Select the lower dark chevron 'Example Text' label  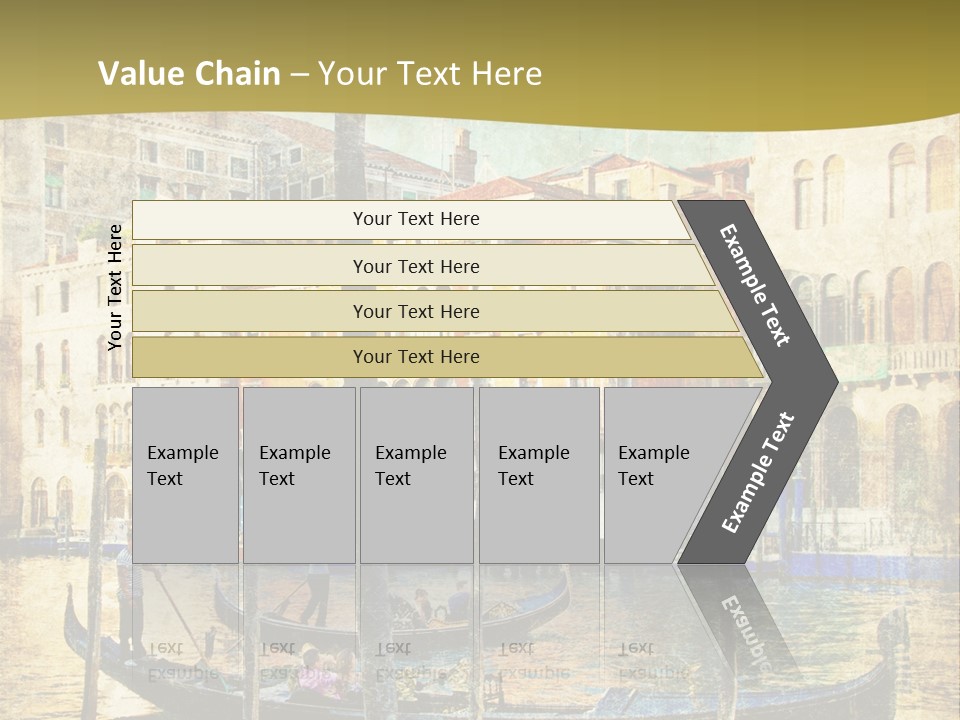click(758, 472)
